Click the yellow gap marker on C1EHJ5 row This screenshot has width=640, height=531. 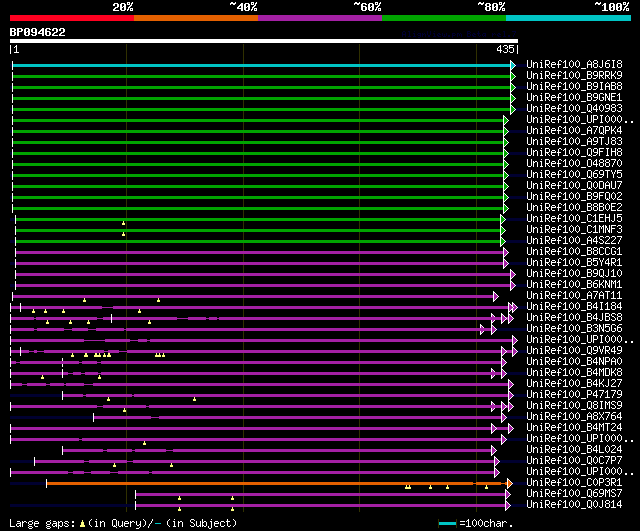124,223
